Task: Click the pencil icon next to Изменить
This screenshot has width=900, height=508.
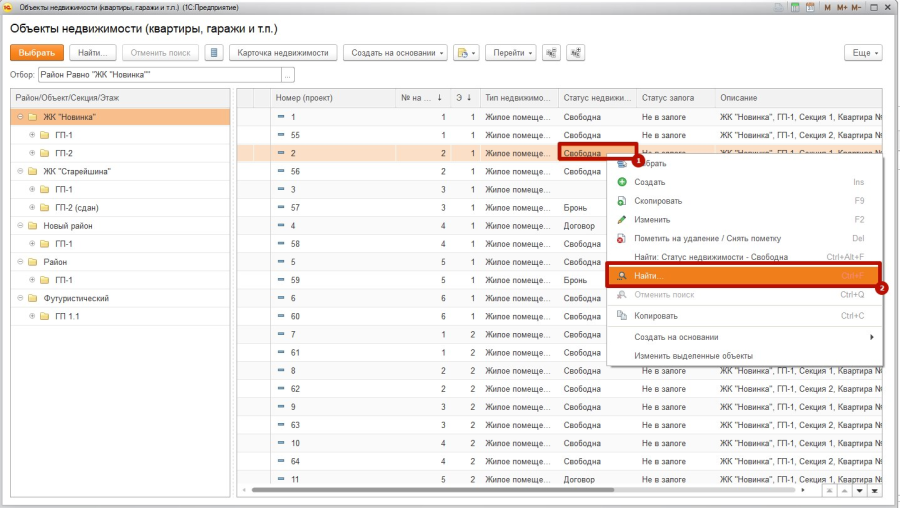Action: 622,219
